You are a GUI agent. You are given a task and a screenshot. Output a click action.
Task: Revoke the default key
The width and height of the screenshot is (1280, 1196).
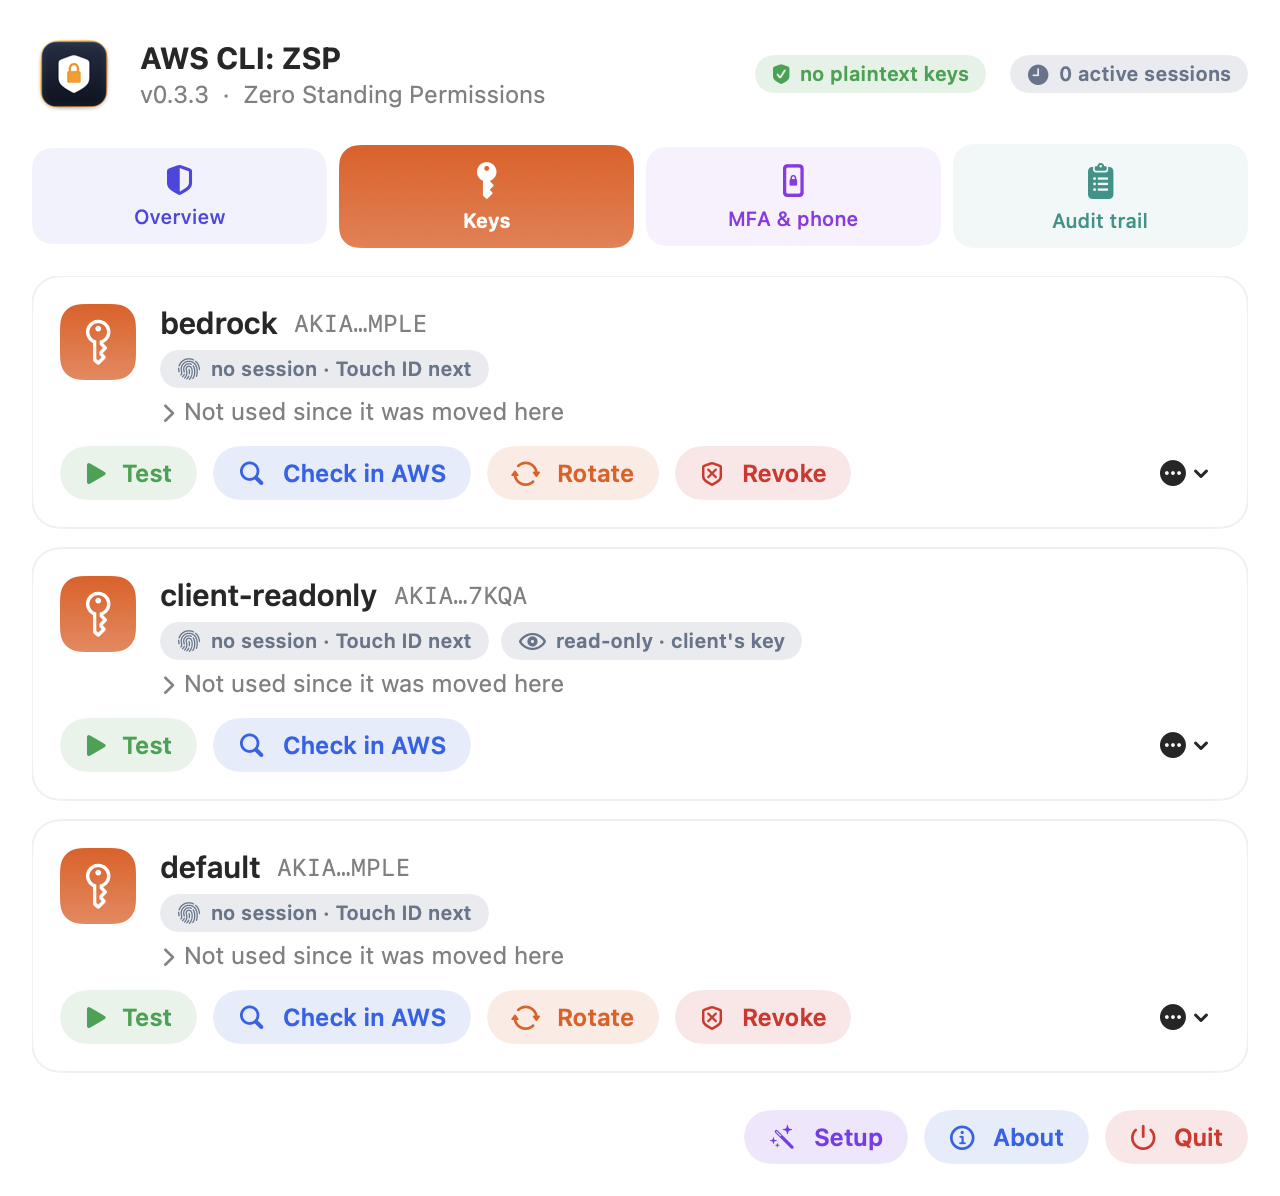(763, 1017)
